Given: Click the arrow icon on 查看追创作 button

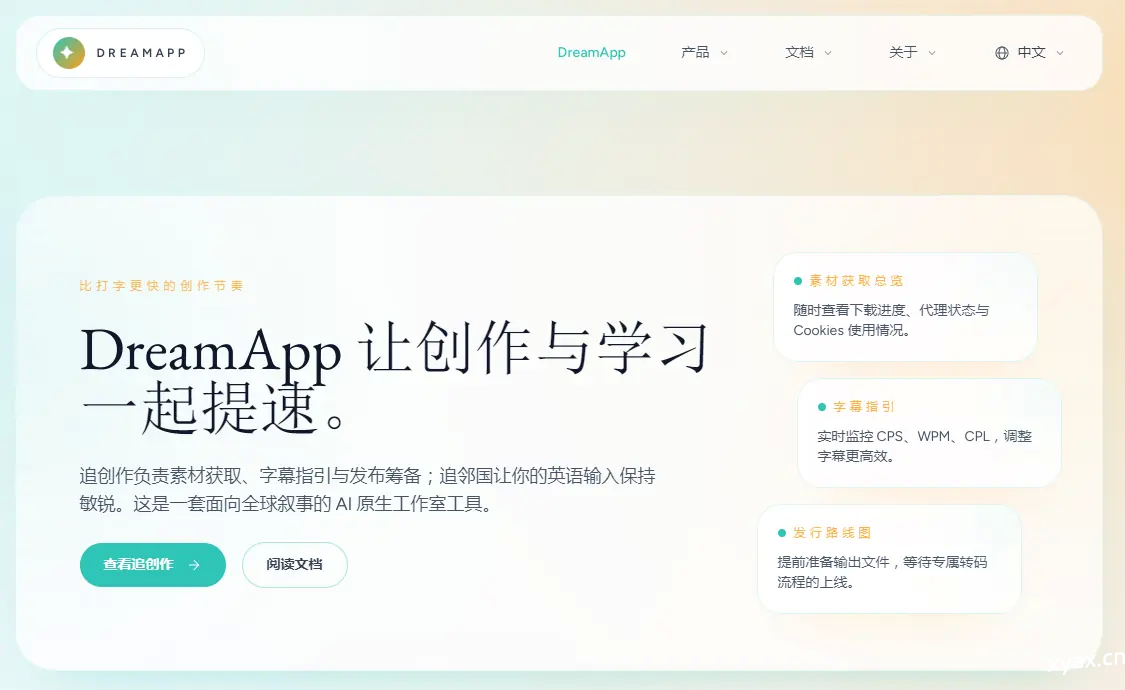Looking at the screenshot, I should tap(194, 565).
